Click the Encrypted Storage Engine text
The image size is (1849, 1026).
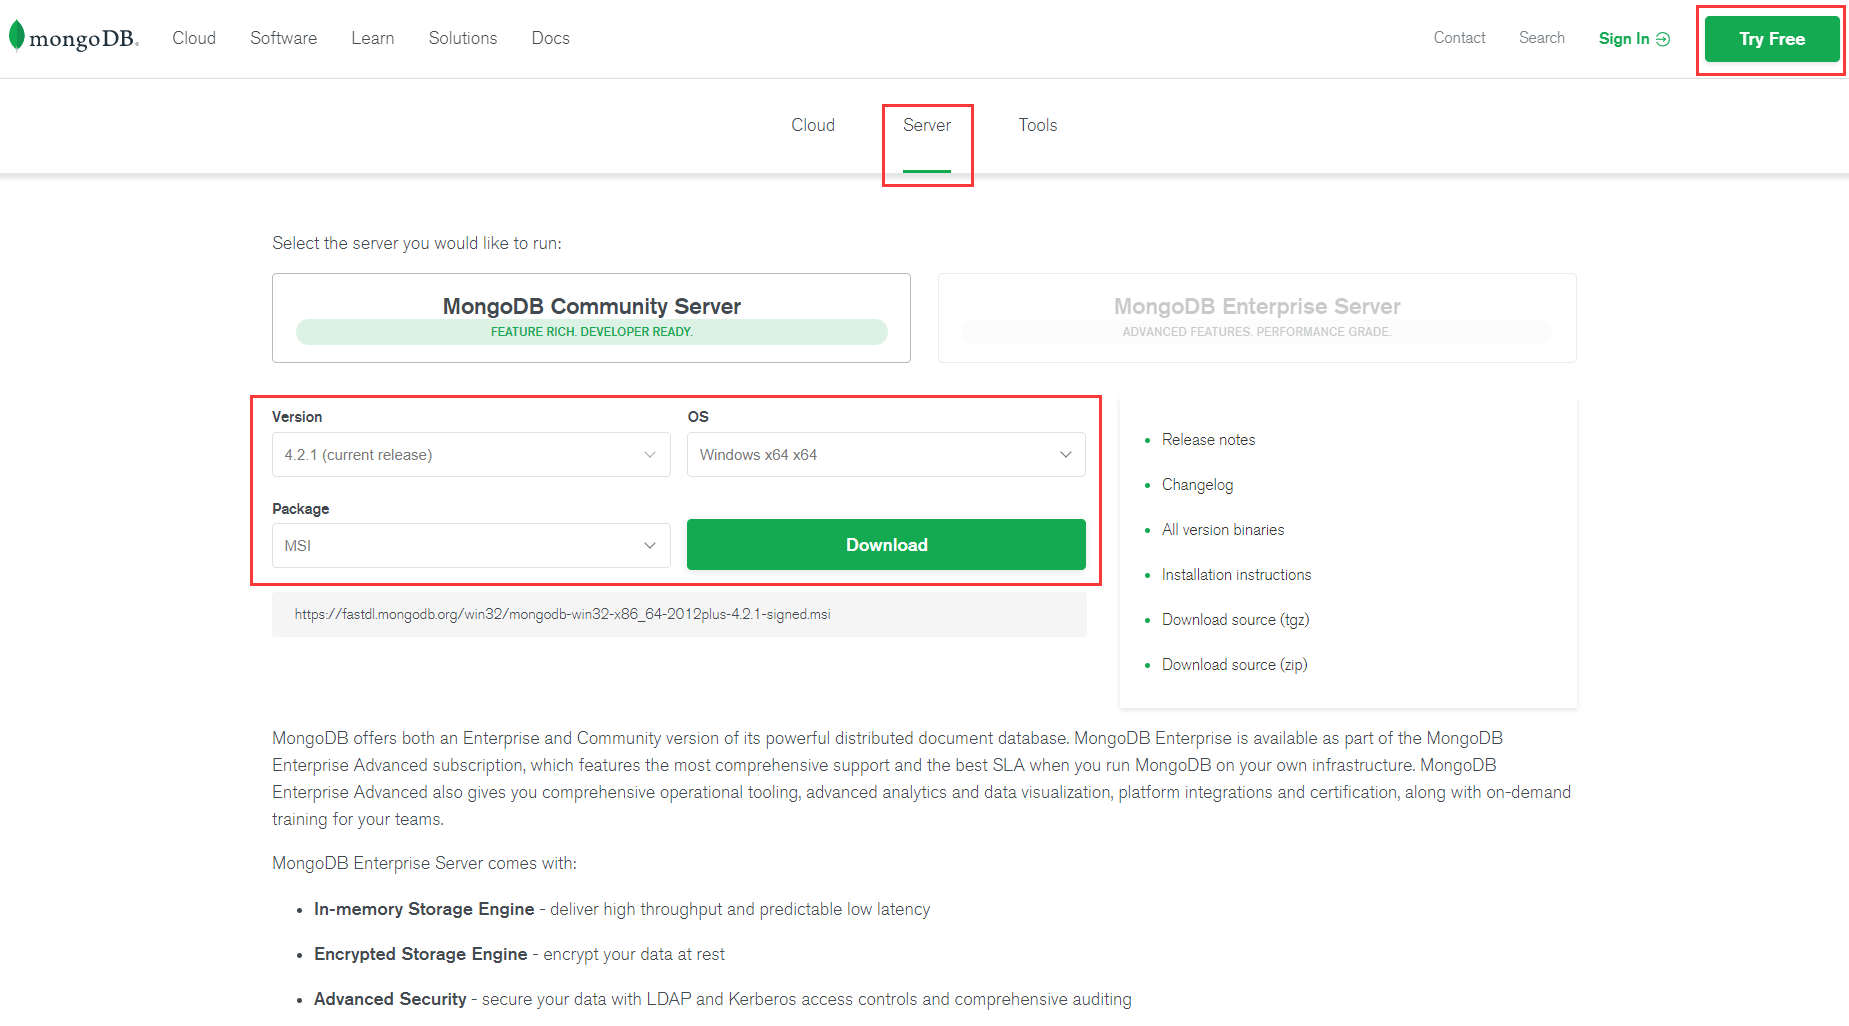[x=420, y=954]
